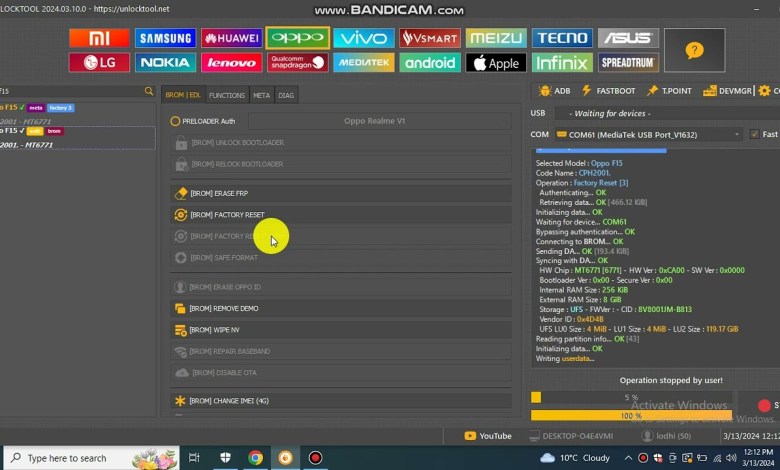Screen dimensions: 780x470
Task: Open the YouTube link in status bar
Action: [488, 436]
